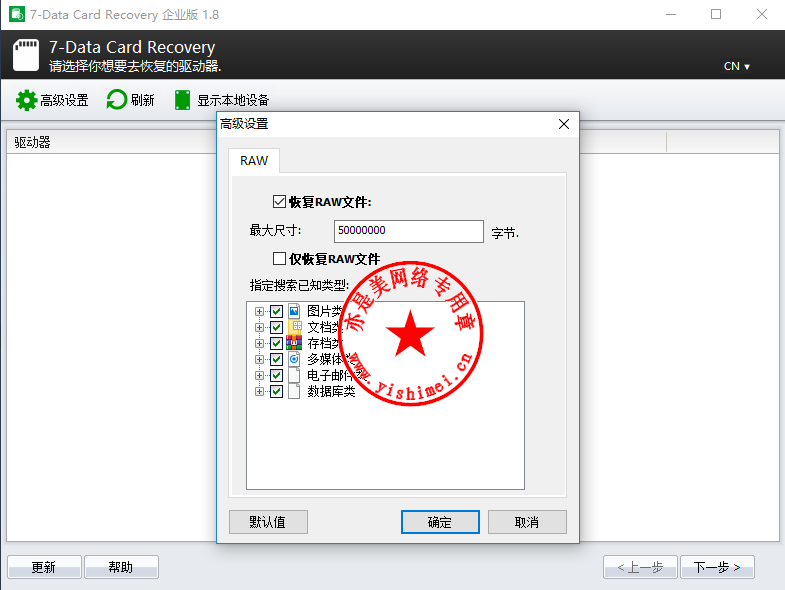Screen dimensions: 785x590
Task: Open the CN language dropdown
Action: click(x=736, y=66)
